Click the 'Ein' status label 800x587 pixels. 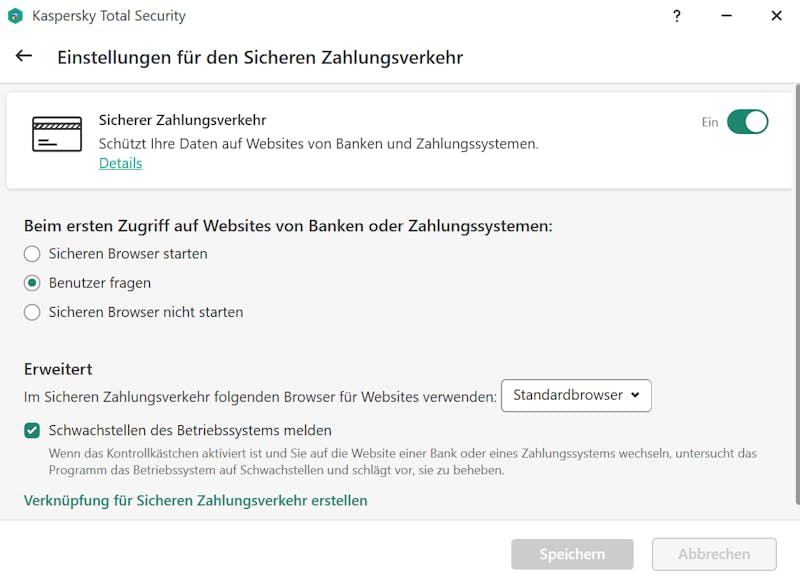(x=710, y=122)
